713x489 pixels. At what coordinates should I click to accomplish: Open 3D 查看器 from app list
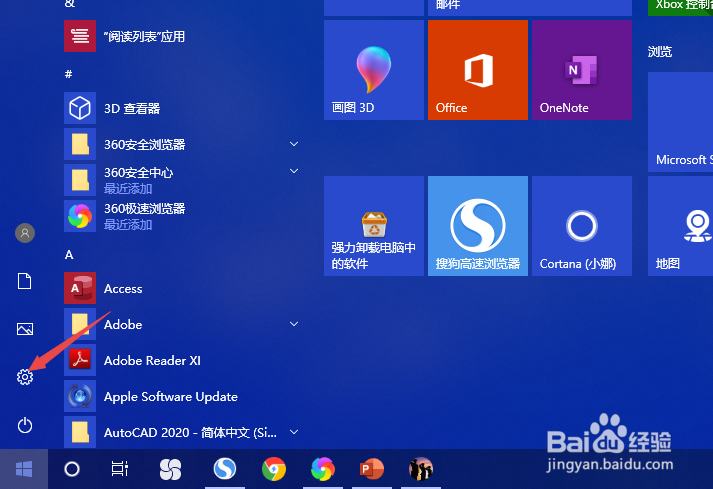tap(182, 108)
